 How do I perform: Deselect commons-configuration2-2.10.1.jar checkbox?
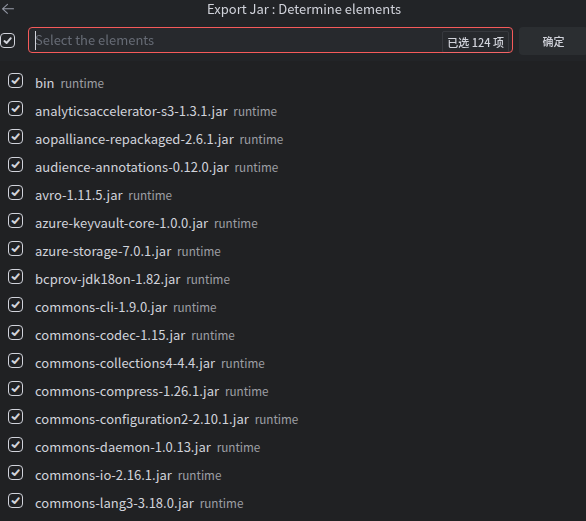tap(16, 417)
